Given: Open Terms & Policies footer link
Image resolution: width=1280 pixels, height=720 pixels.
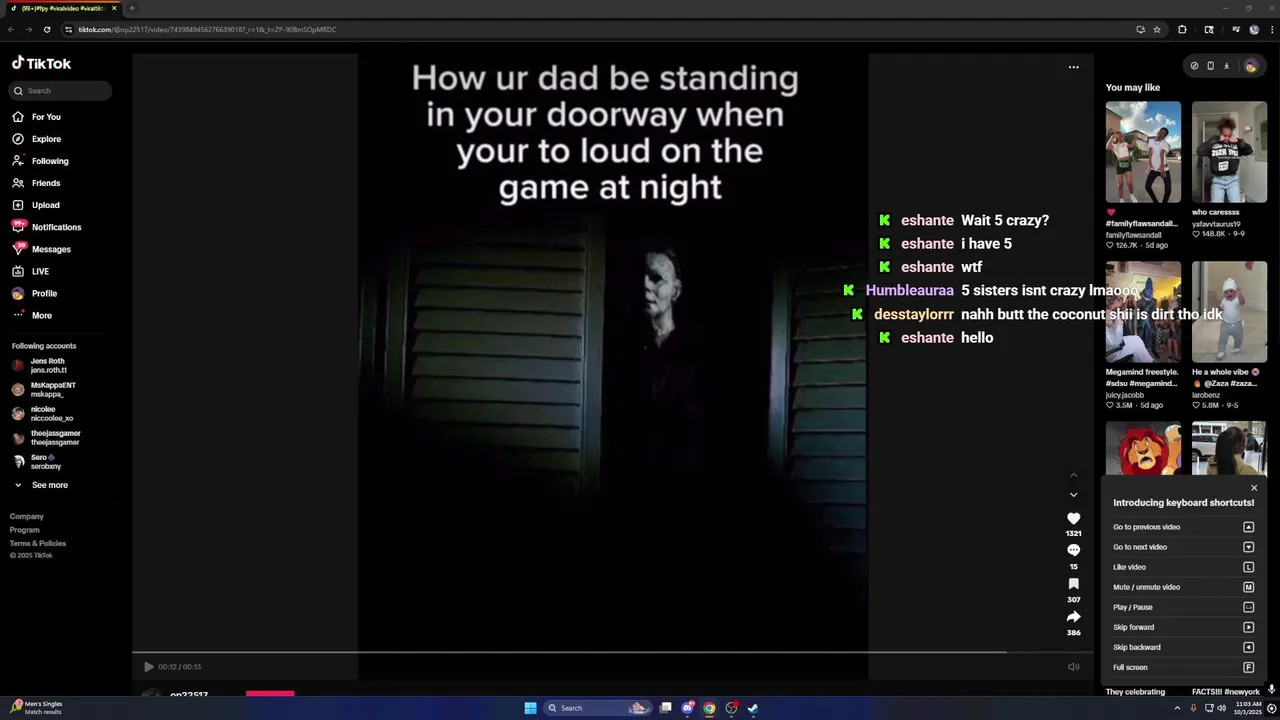Looking at the screenshot, I should (38, 543).
